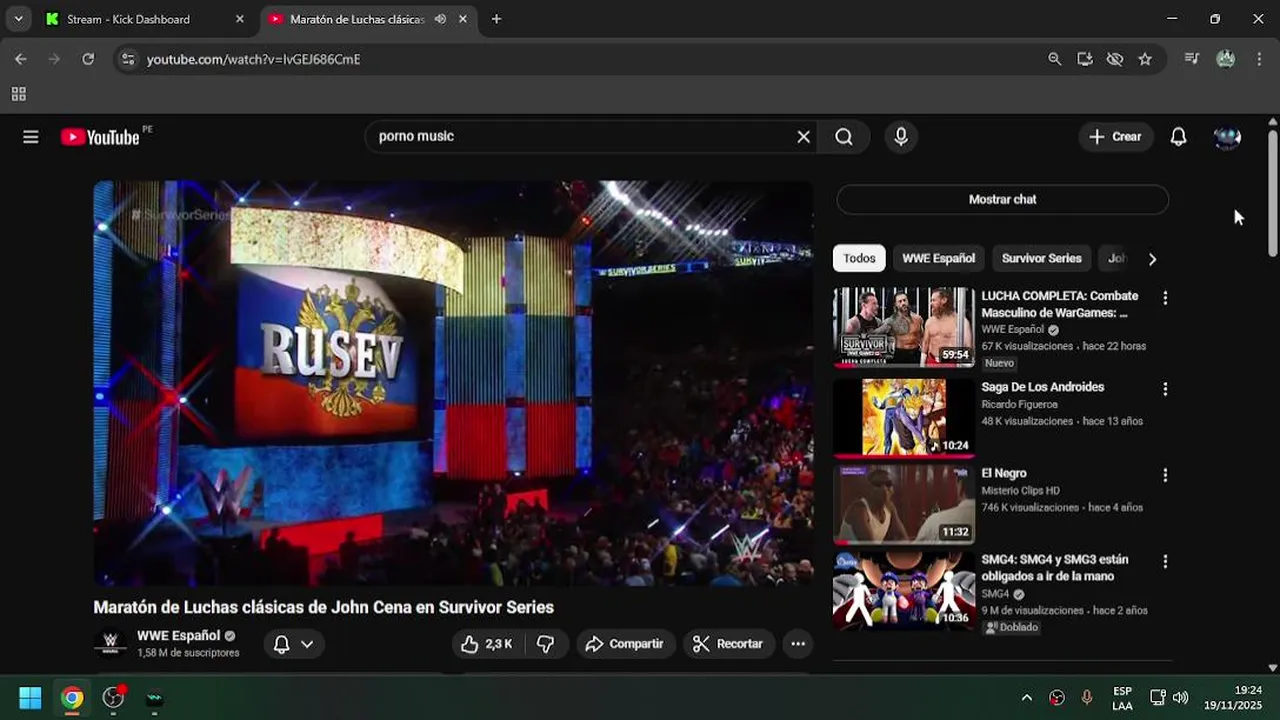Image resolution: width=1280 pixels, height=720 pixels.
Task: Switch to Stream - Kick Dashboard tab
Action: [x=146, y=19]
